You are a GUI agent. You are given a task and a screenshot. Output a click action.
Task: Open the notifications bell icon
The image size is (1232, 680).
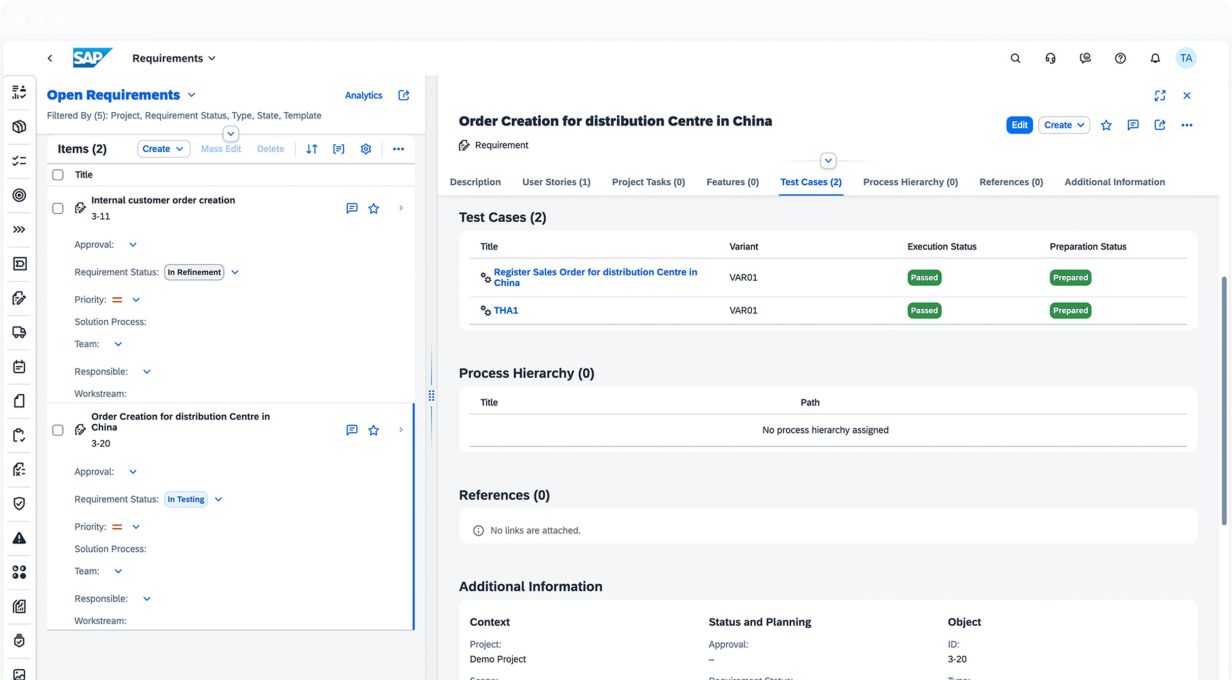pyautogui.click(x=1155, y=58)
